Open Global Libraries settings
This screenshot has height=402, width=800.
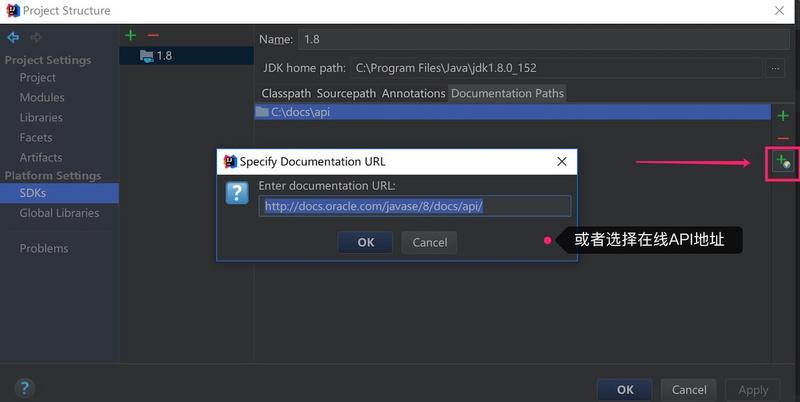59,213
